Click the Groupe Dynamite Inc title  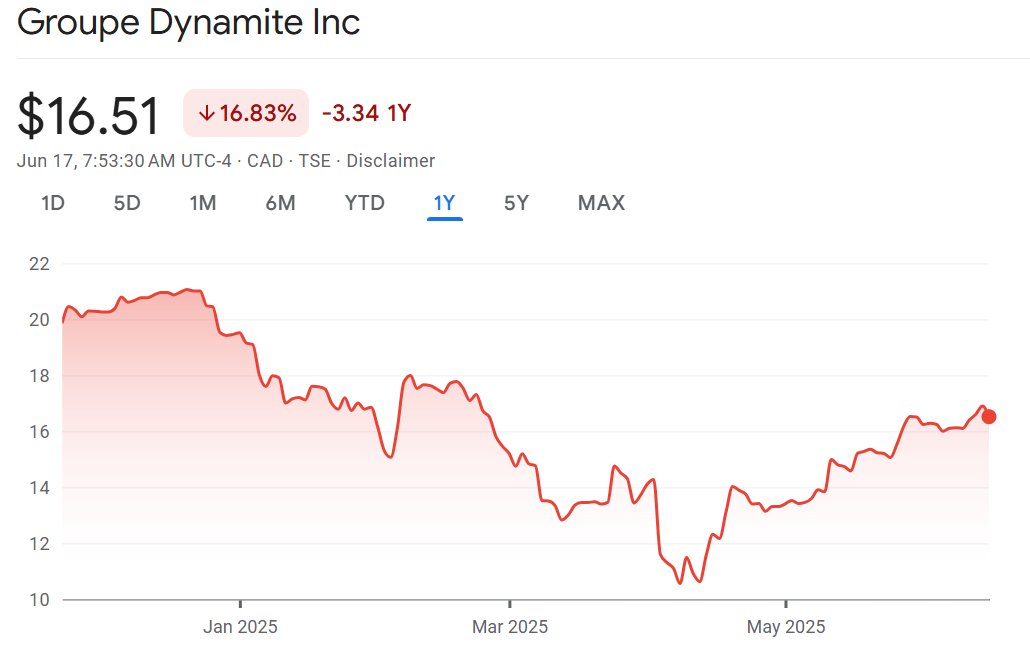pos(189,23)
